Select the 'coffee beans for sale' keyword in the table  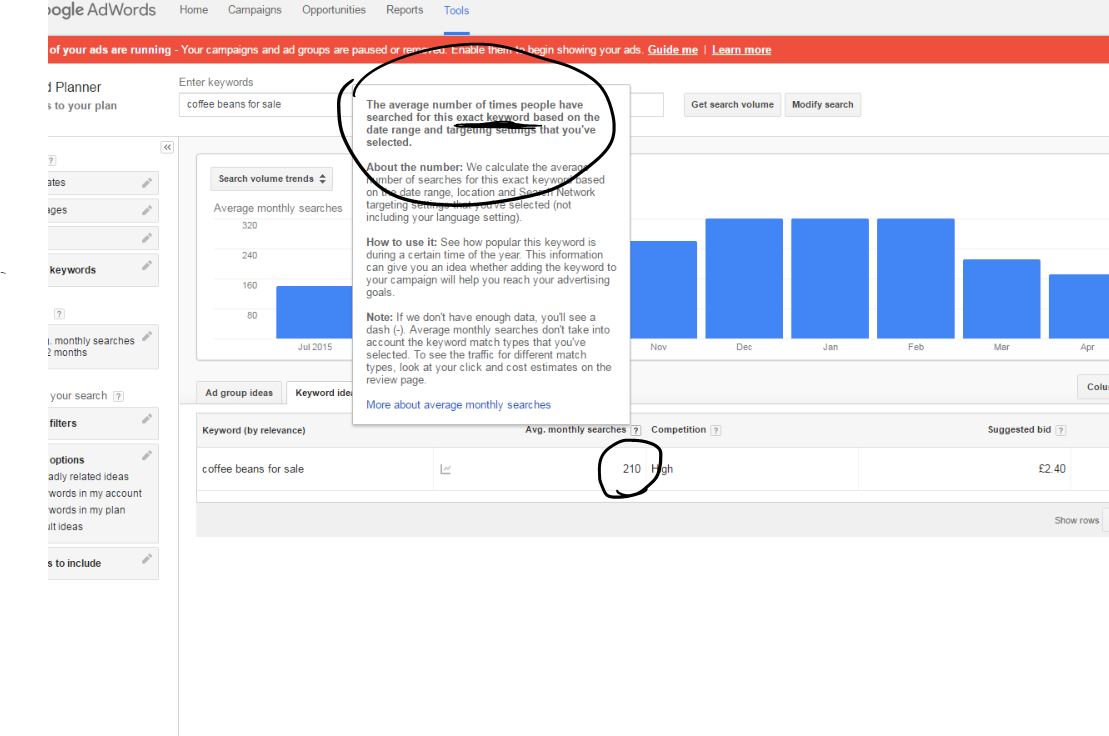(252, 469)
